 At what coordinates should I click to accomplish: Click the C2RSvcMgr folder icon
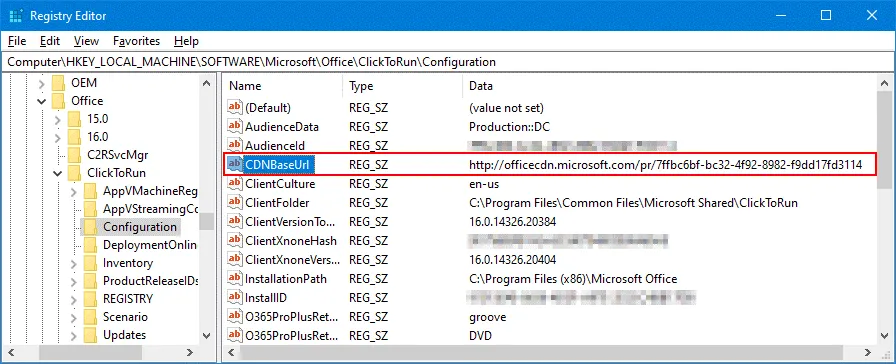pyautogui.click(x=74, y=155)
